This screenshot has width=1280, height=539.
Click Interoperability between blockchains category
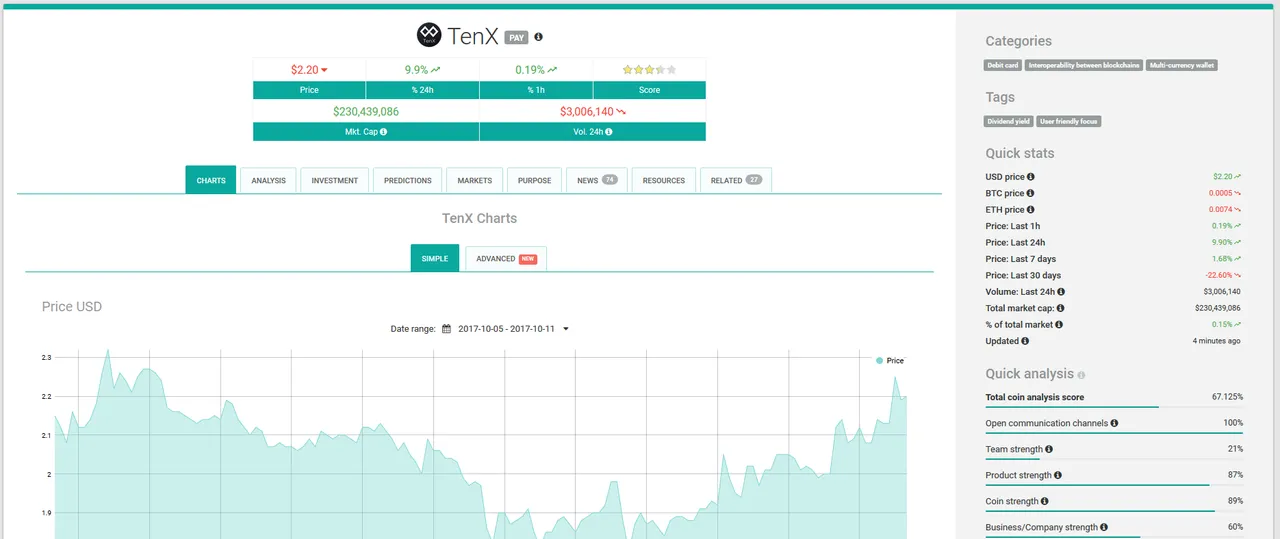(1084, 65)
